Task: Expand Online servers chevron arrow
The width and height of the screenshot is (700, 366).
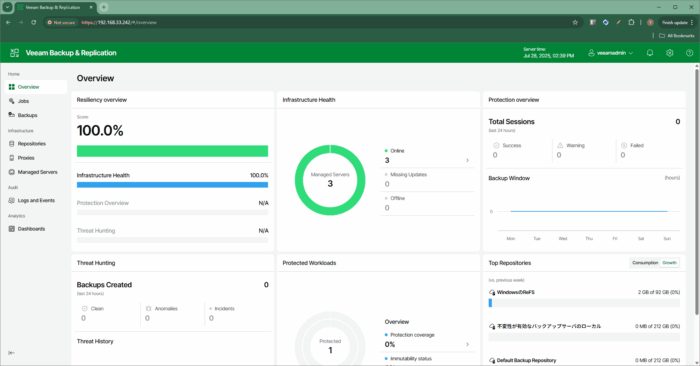Action: coord(467,160)
